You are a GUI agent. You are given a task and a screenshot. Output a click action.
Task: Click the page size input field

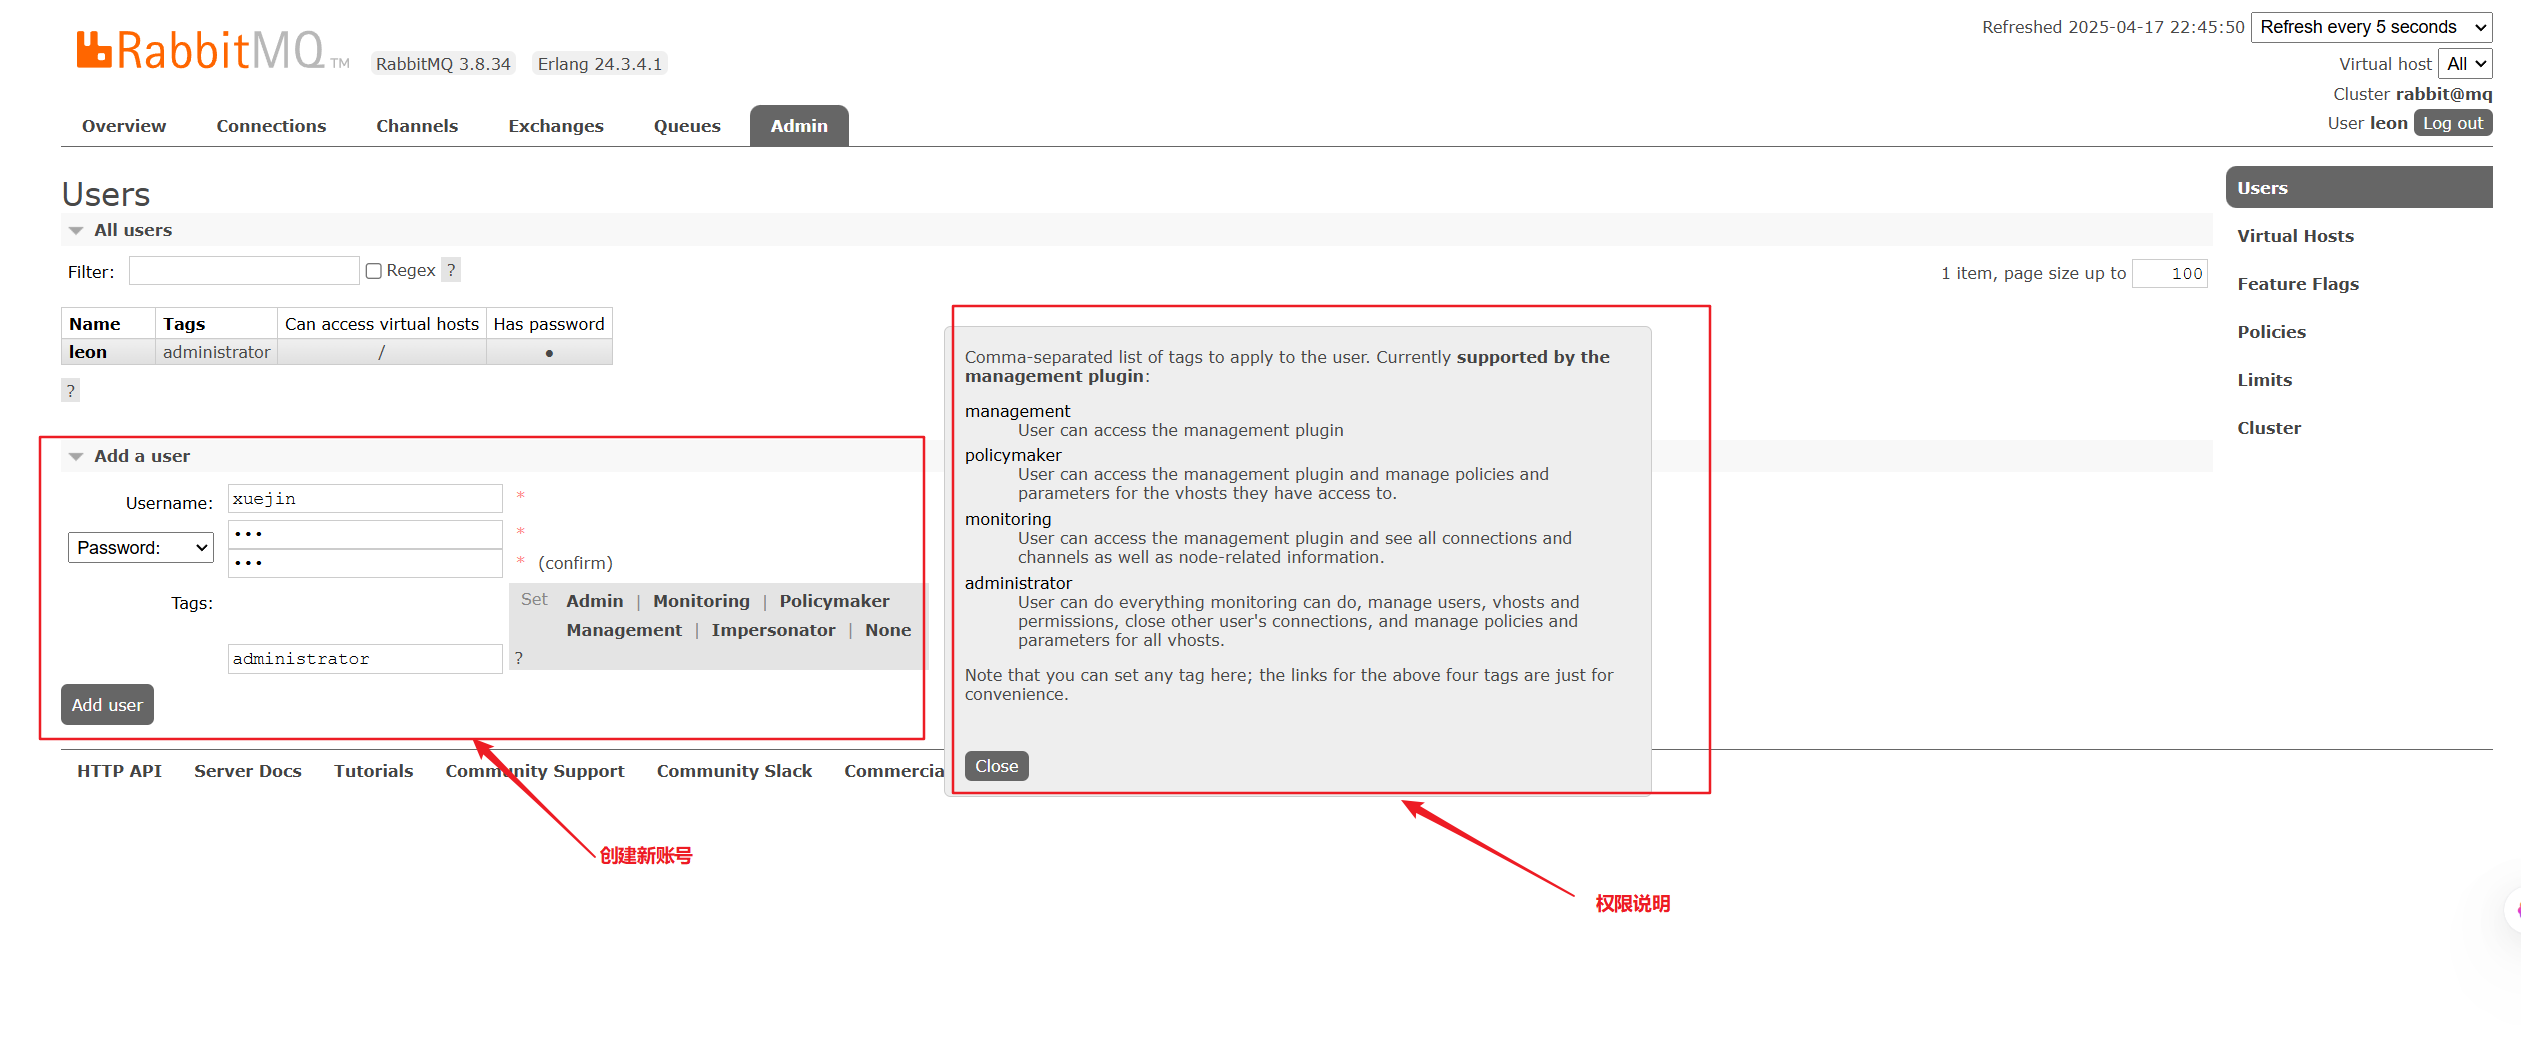pos(2169,273)
